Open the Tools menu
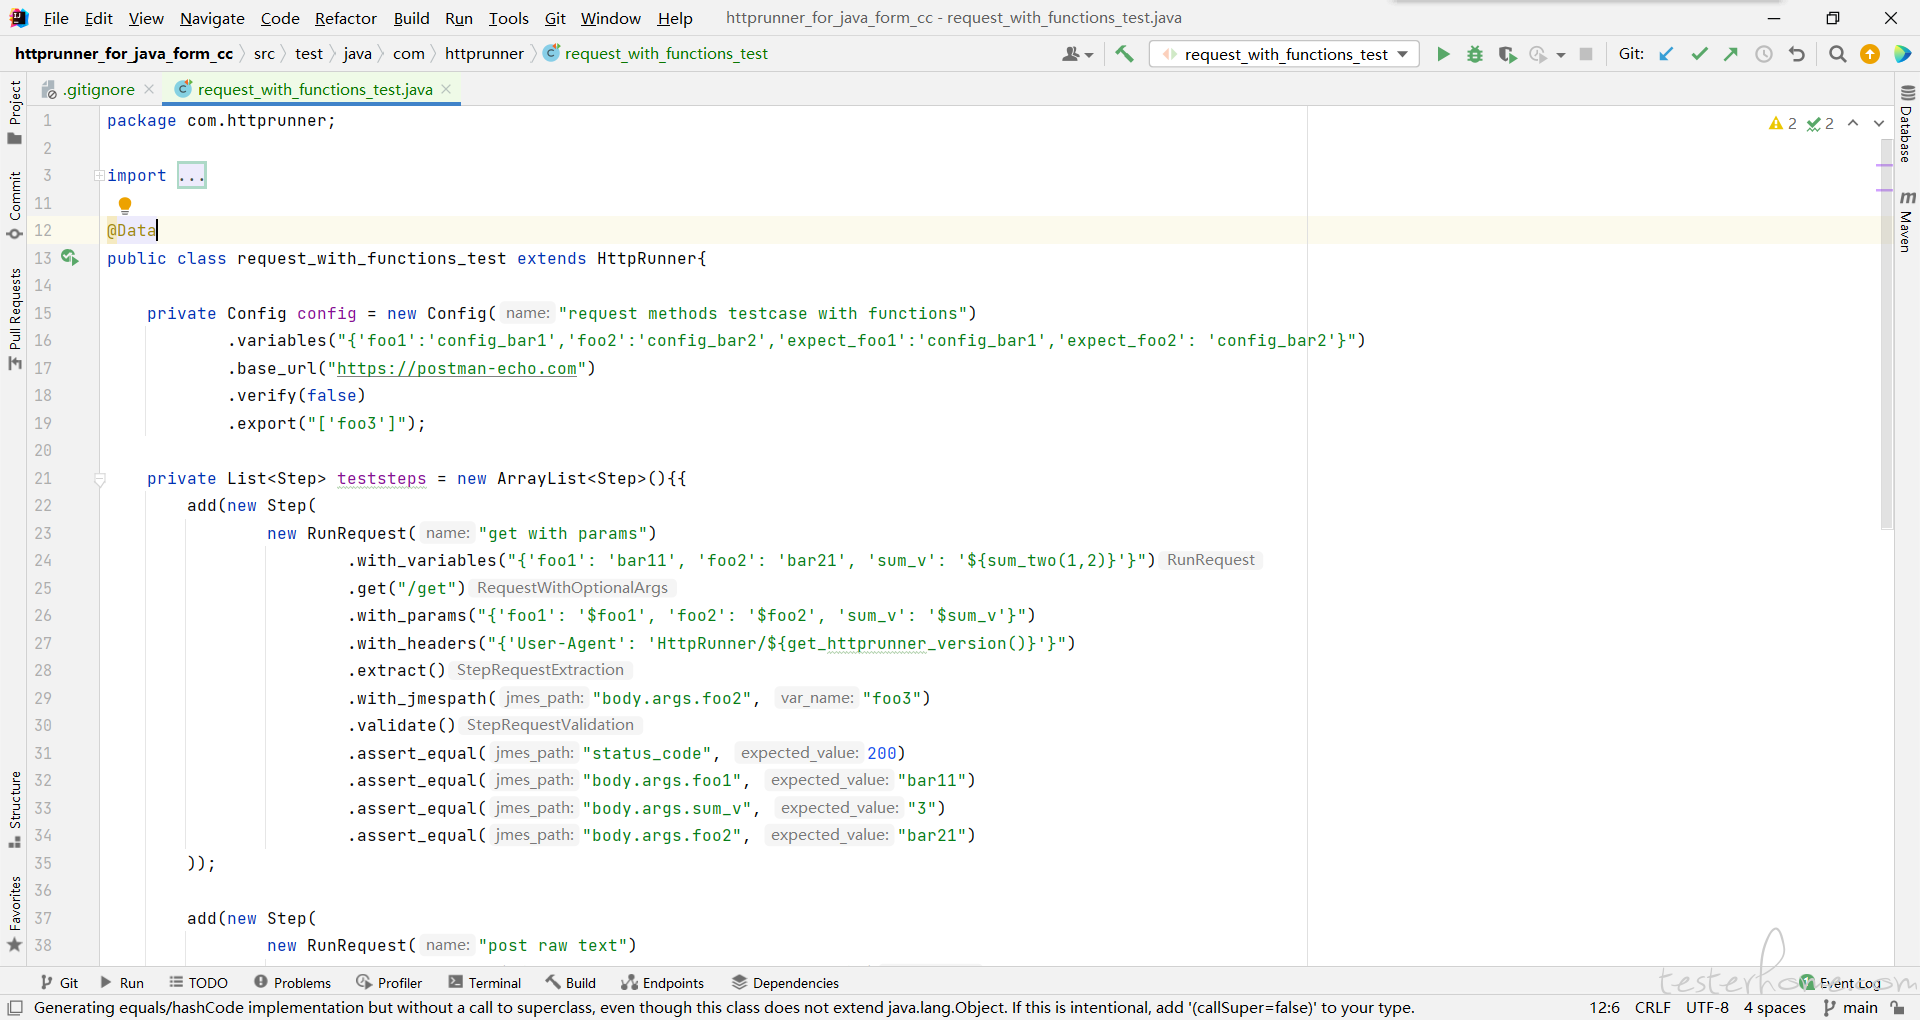The width and height of the screenshot is (1920, 1020). [508, 18]
